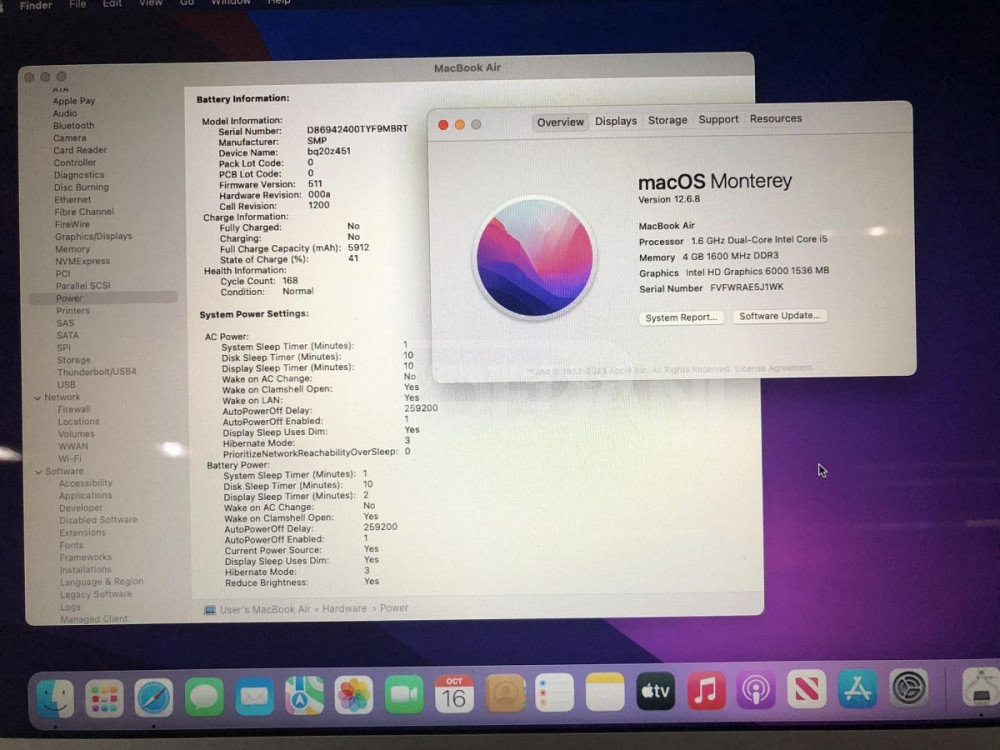Open the App Store dock icon
This screenshot has width=1000, height=750.
pos(857,688)
